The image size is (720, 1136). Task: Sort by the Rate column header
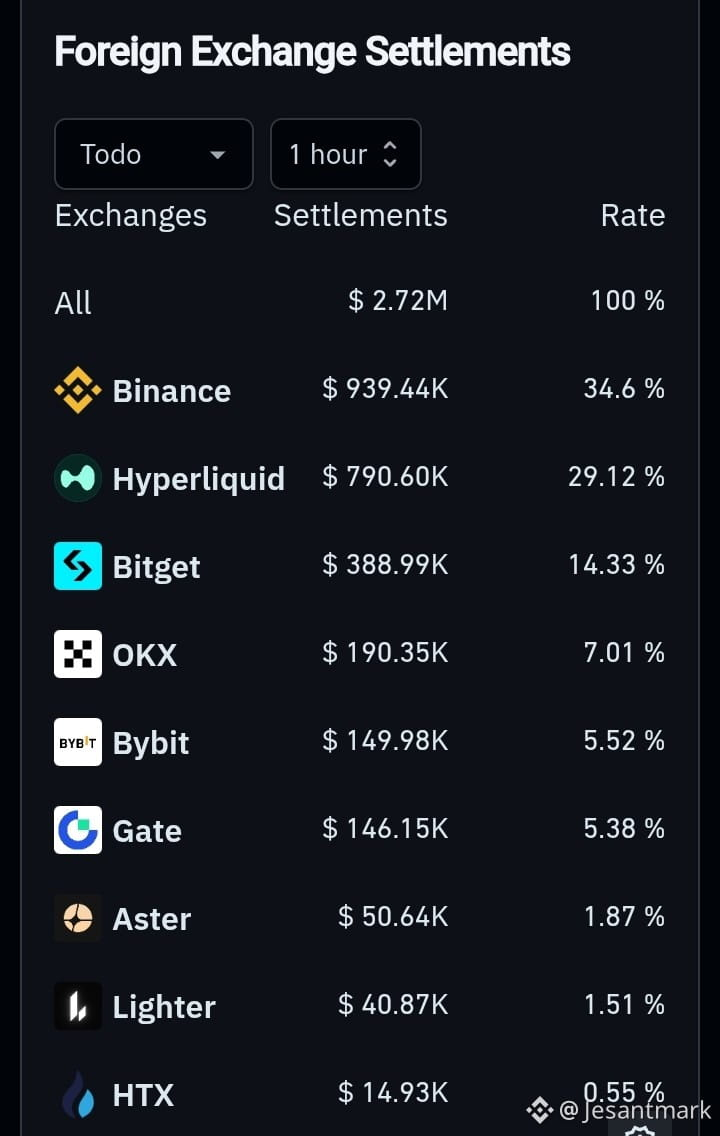point(632,215)
